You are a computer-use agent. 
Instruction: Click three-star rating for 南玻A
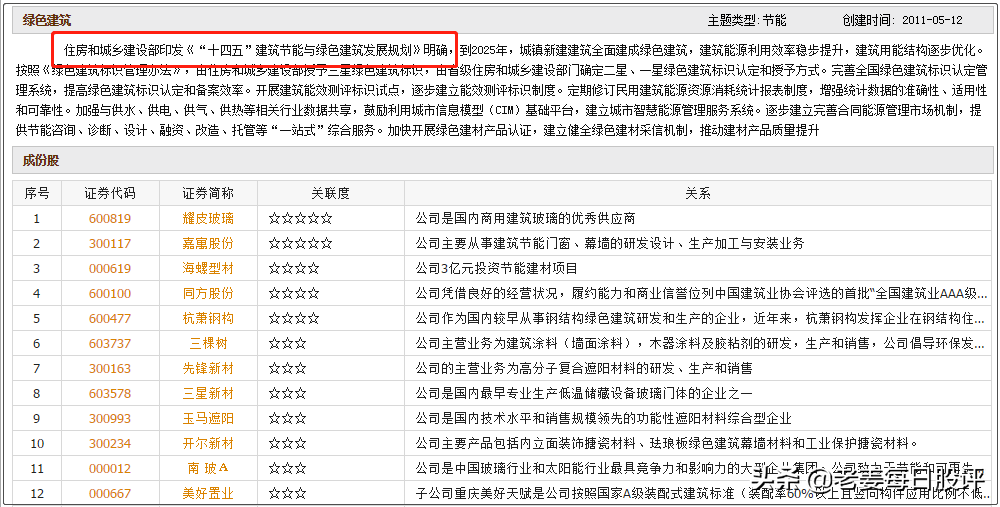pos(288,469)
